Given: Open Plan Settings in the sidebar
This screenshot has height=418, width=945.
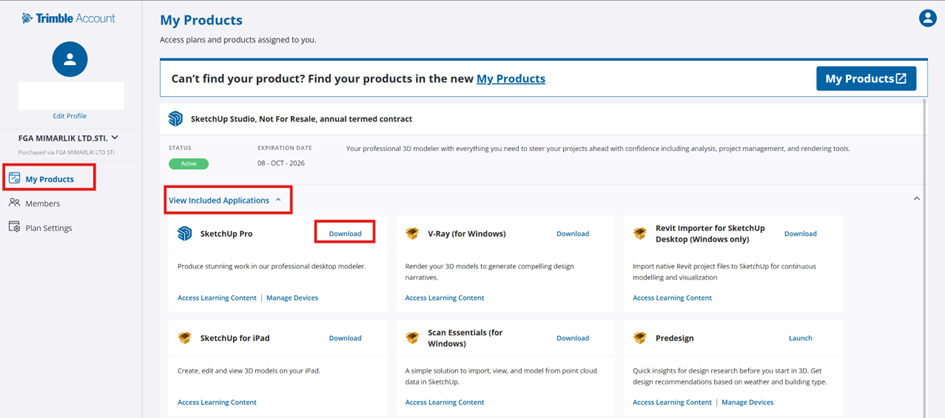Looking at the screenshot, I should (48, 228).
